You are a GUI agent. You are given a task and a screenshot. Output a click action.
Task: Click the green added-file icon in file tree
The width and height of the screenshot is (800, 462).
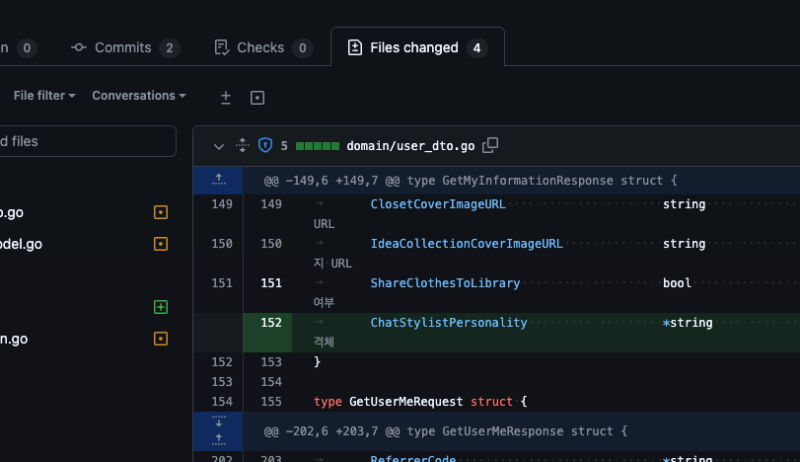click(x=160, y=307)
